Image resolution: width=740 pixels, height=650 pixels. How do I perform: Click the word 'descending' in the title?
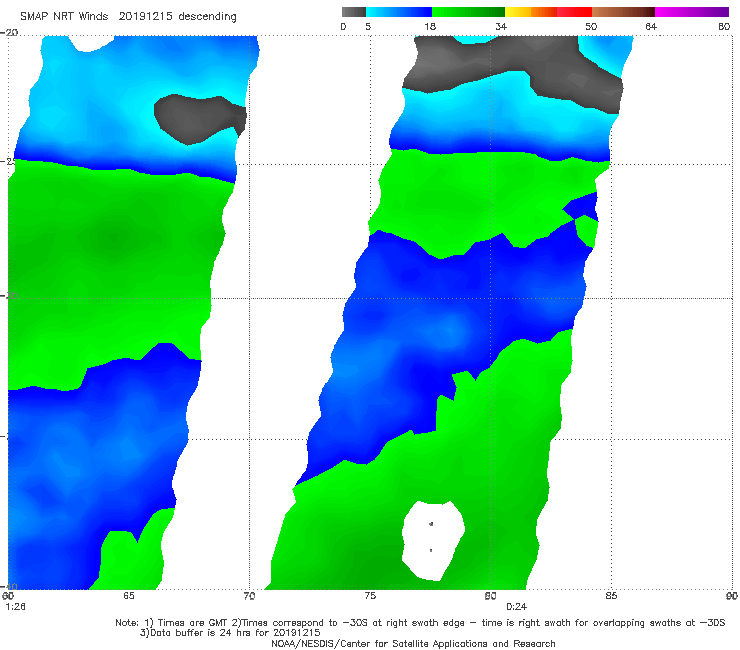(207, 17)
